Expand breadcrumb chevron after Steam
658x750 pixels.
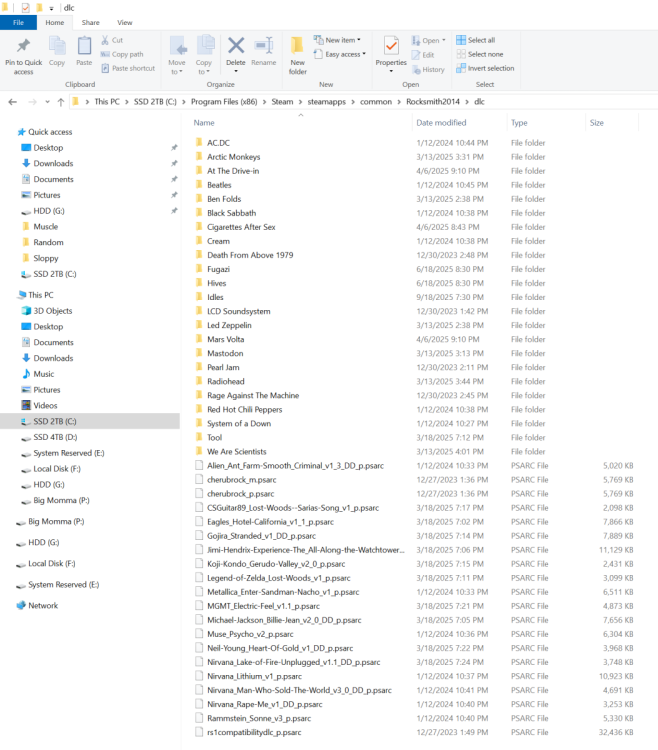click(x=300, y=102)
